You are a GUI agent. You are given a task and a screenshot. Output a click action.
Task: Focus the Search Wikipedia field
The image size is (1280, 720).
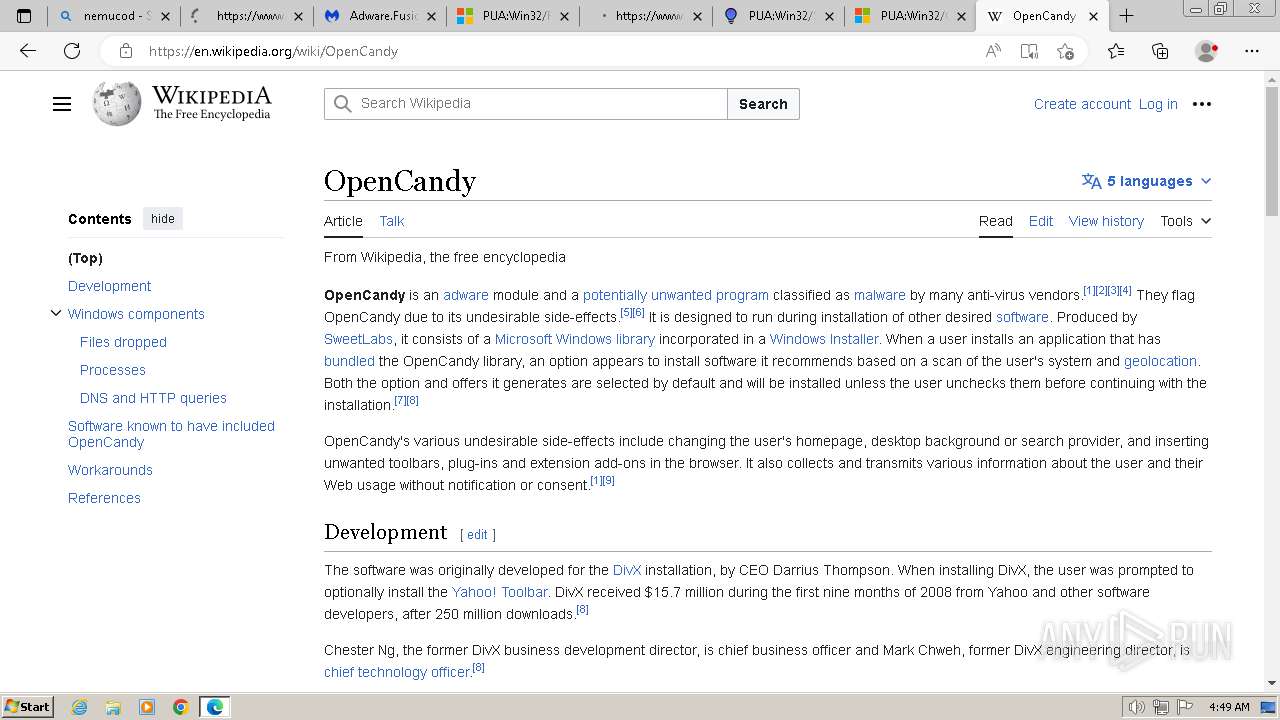click(526, 104)
